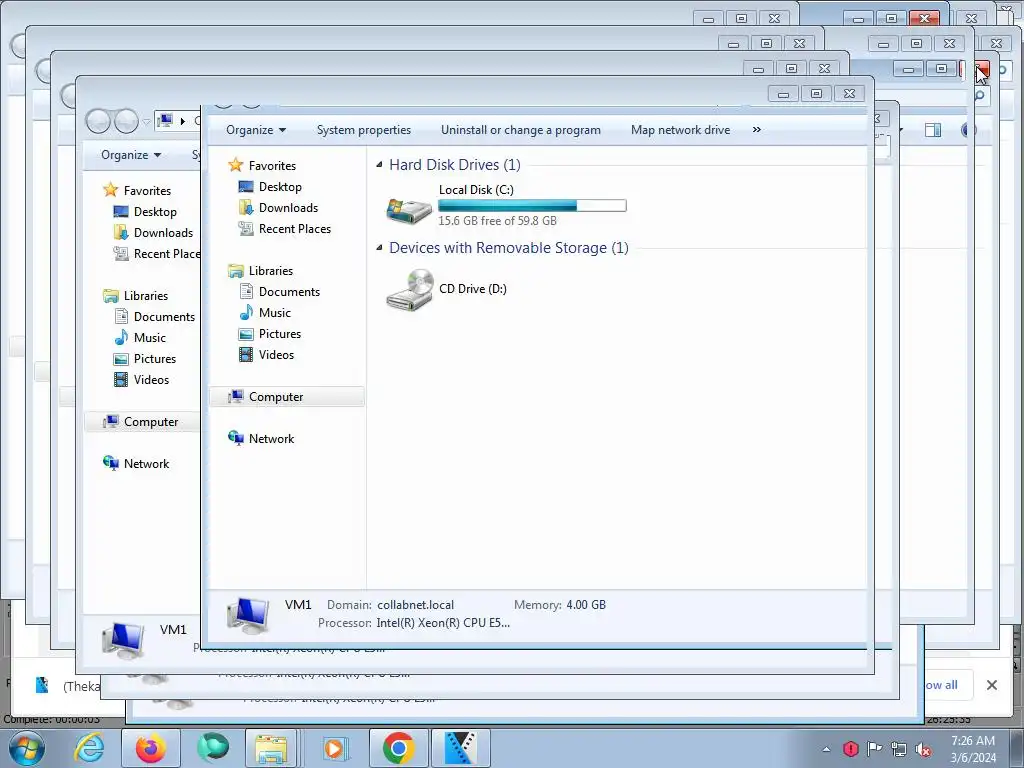Viewport: 1024px width, 768px height.
Task: Open Windows Explorer taskbar button
Action: point(271,748)
